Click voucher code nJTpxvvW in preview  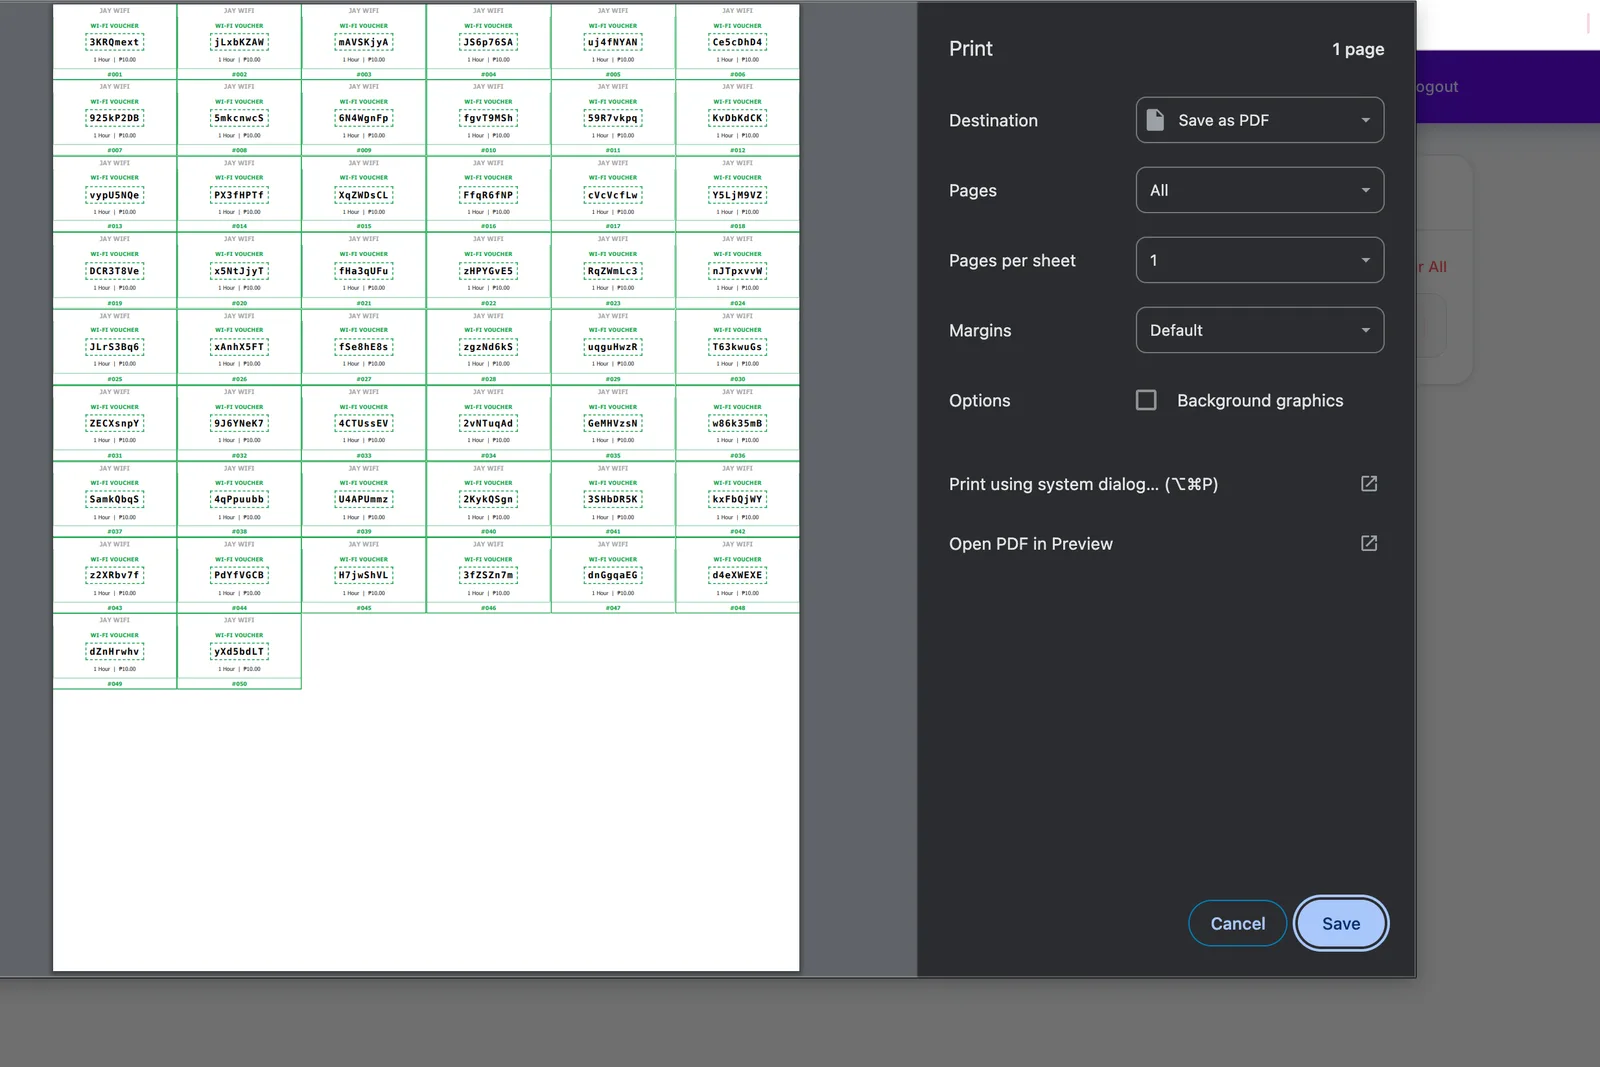737,271
